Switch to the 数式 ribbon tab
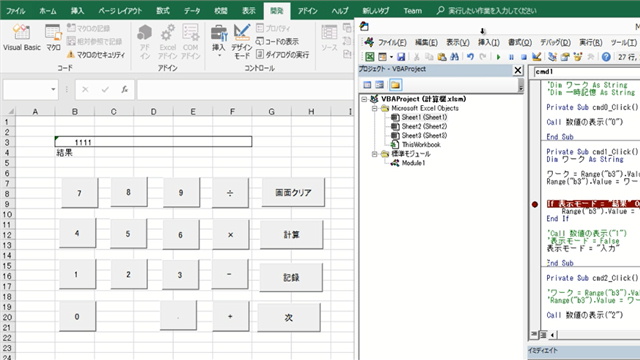The image size is (640, 360). (x=163, y=11)
